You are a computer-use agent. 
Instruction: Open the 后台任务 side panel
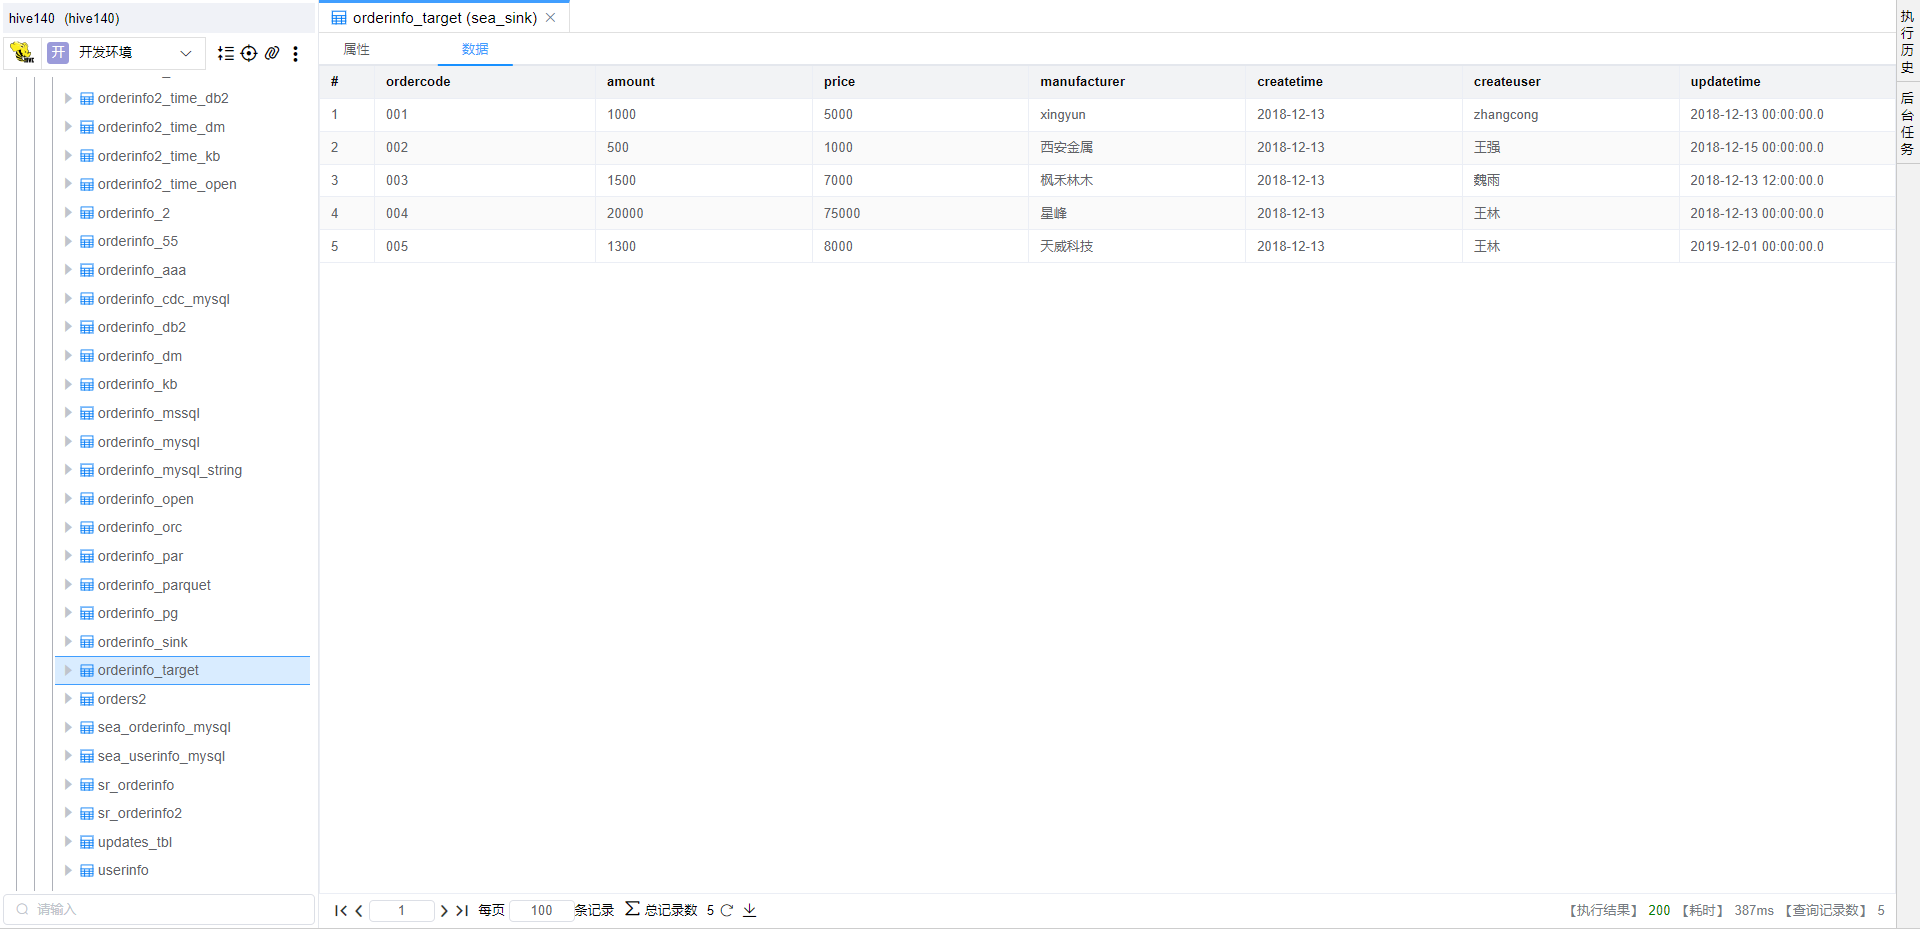coord(1907,123)
